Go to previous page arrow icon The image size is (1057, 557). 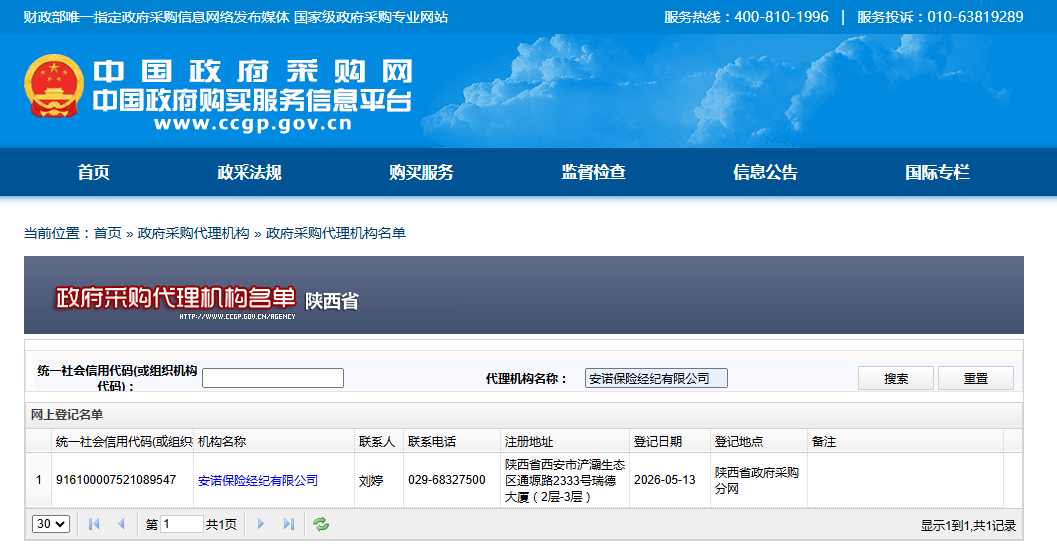(121, 524)
